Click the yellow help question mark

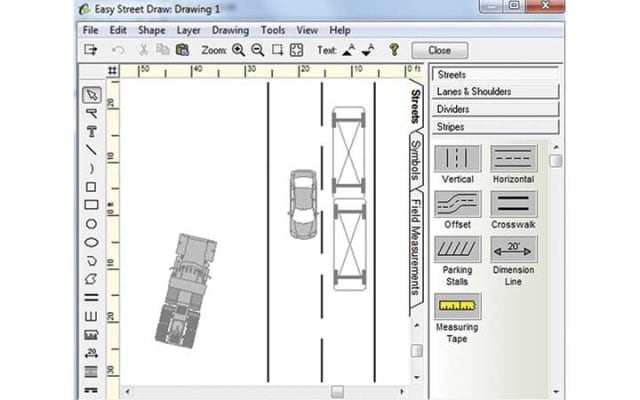[394, 49]
